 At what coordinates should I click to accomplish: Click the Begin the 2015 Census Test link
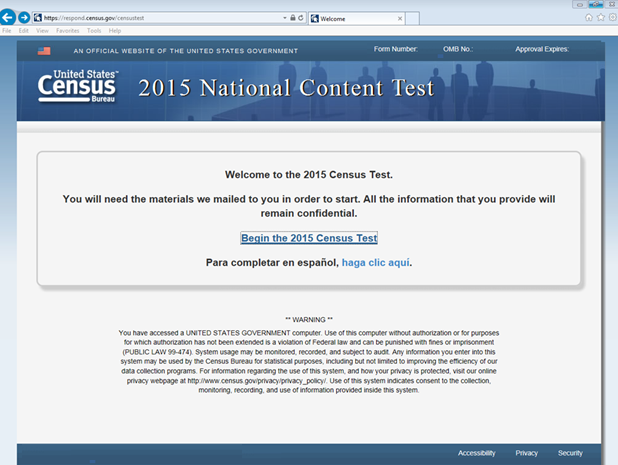[309, 238]
